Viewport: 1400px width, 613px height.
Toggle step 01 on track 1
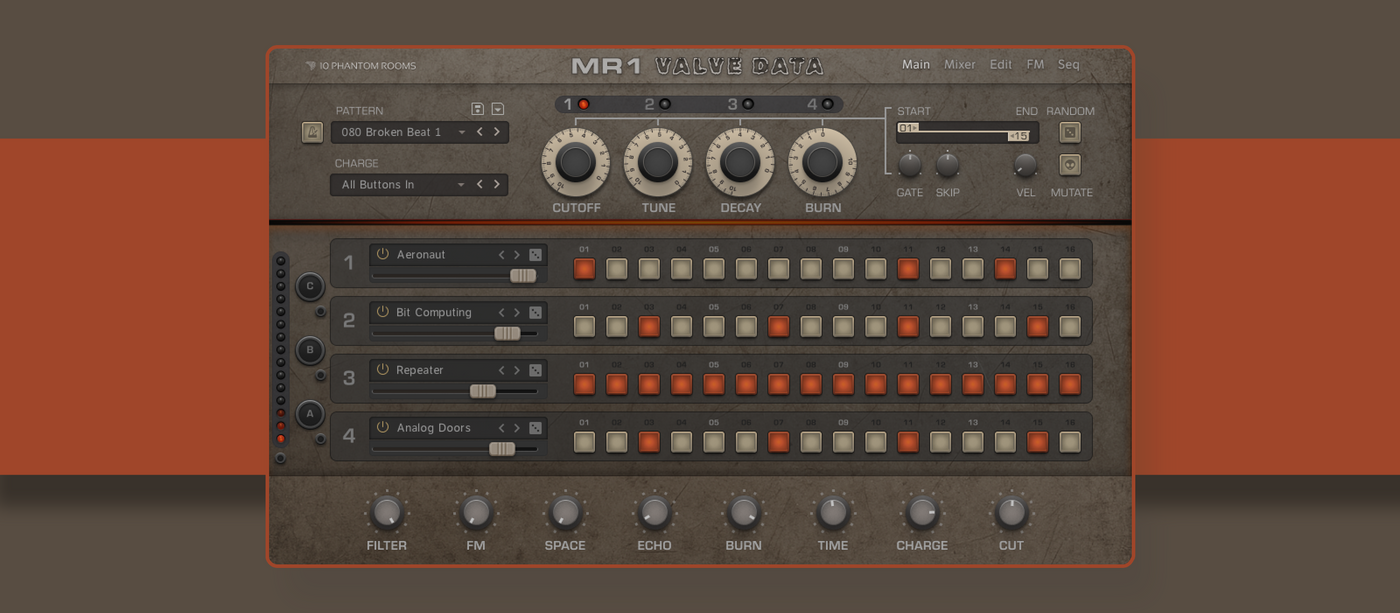point(584,269)
